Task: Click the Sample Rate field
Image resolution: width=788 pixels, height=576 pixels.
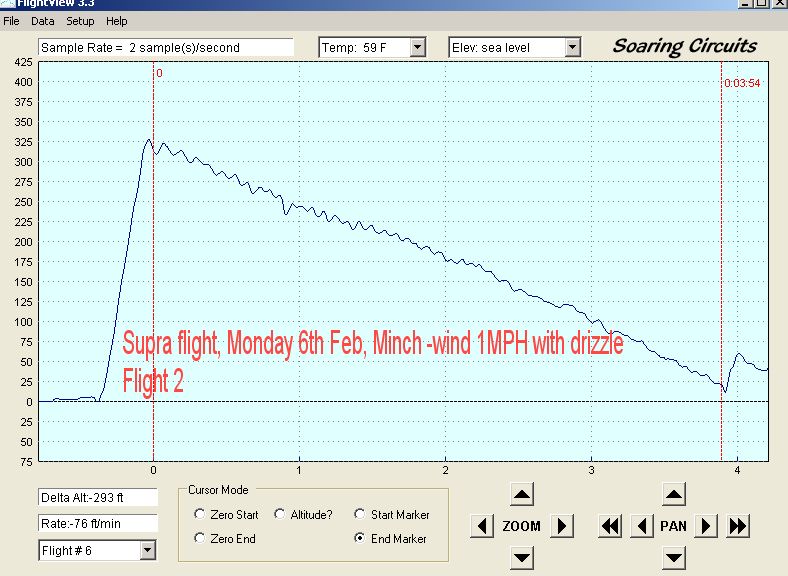Action: tap(165, 48)
